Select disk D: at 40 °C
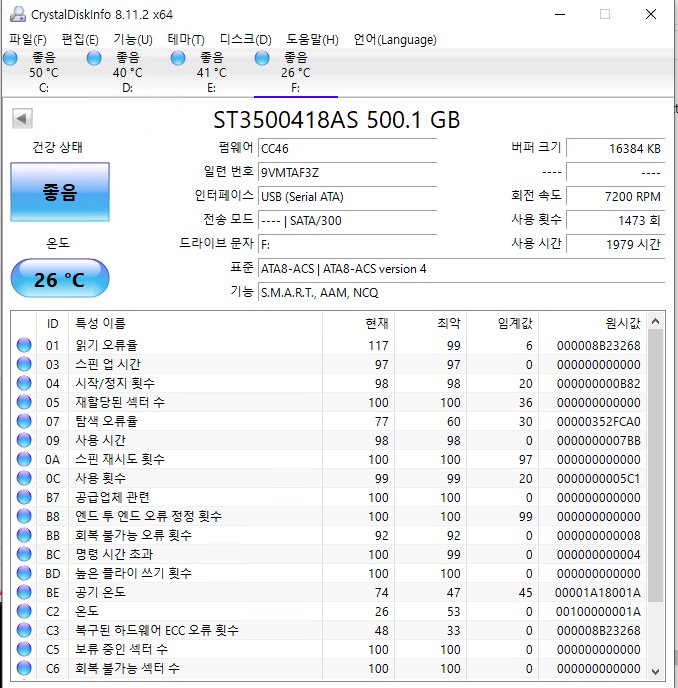This screenshot has width=678, height=688. (x=127, y=72)
